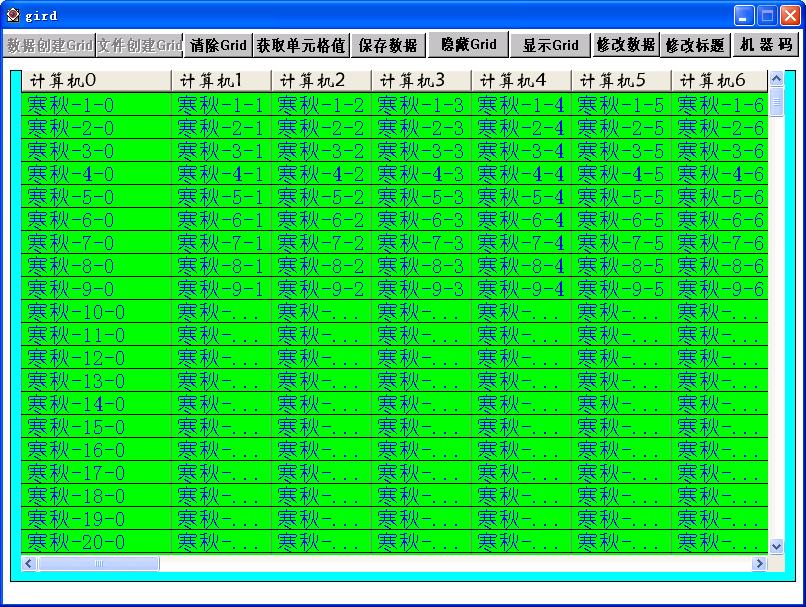Image resolution: width=806 pixels, height=607 pixels.
Task: Select cell 寒秋-4-4
Action: (521, 174)
